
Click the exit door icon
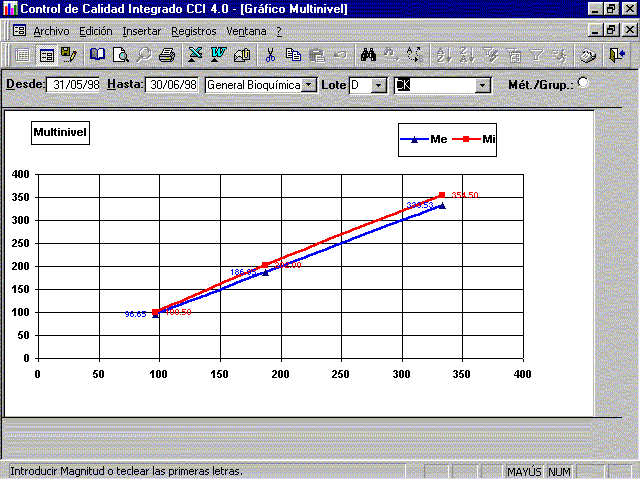coord(616,55)
